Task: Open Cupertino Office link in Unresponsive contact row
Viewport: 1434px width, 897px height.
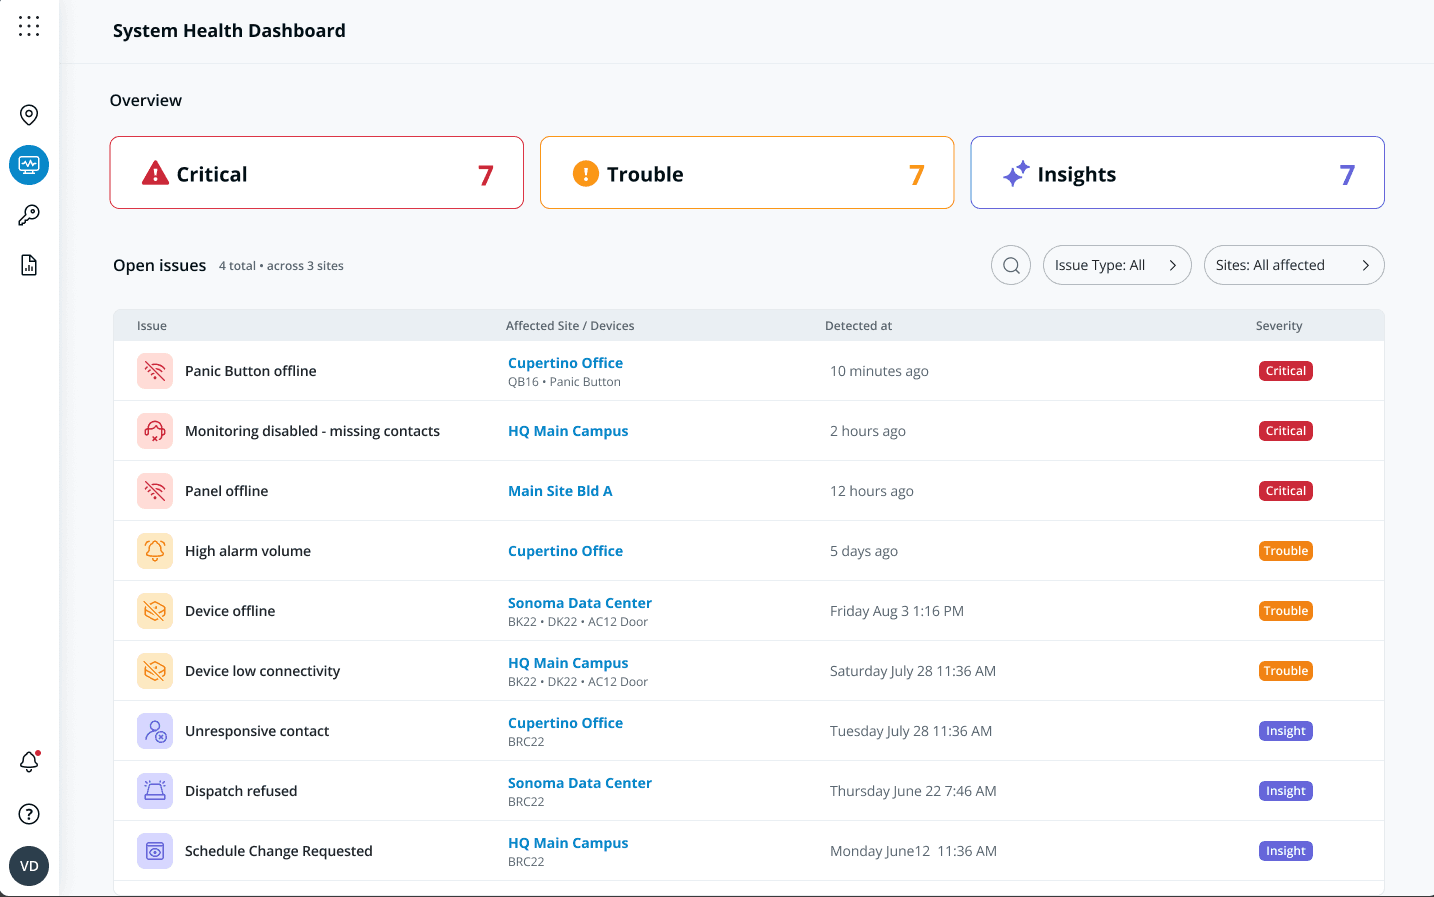Action: [565, 723]
